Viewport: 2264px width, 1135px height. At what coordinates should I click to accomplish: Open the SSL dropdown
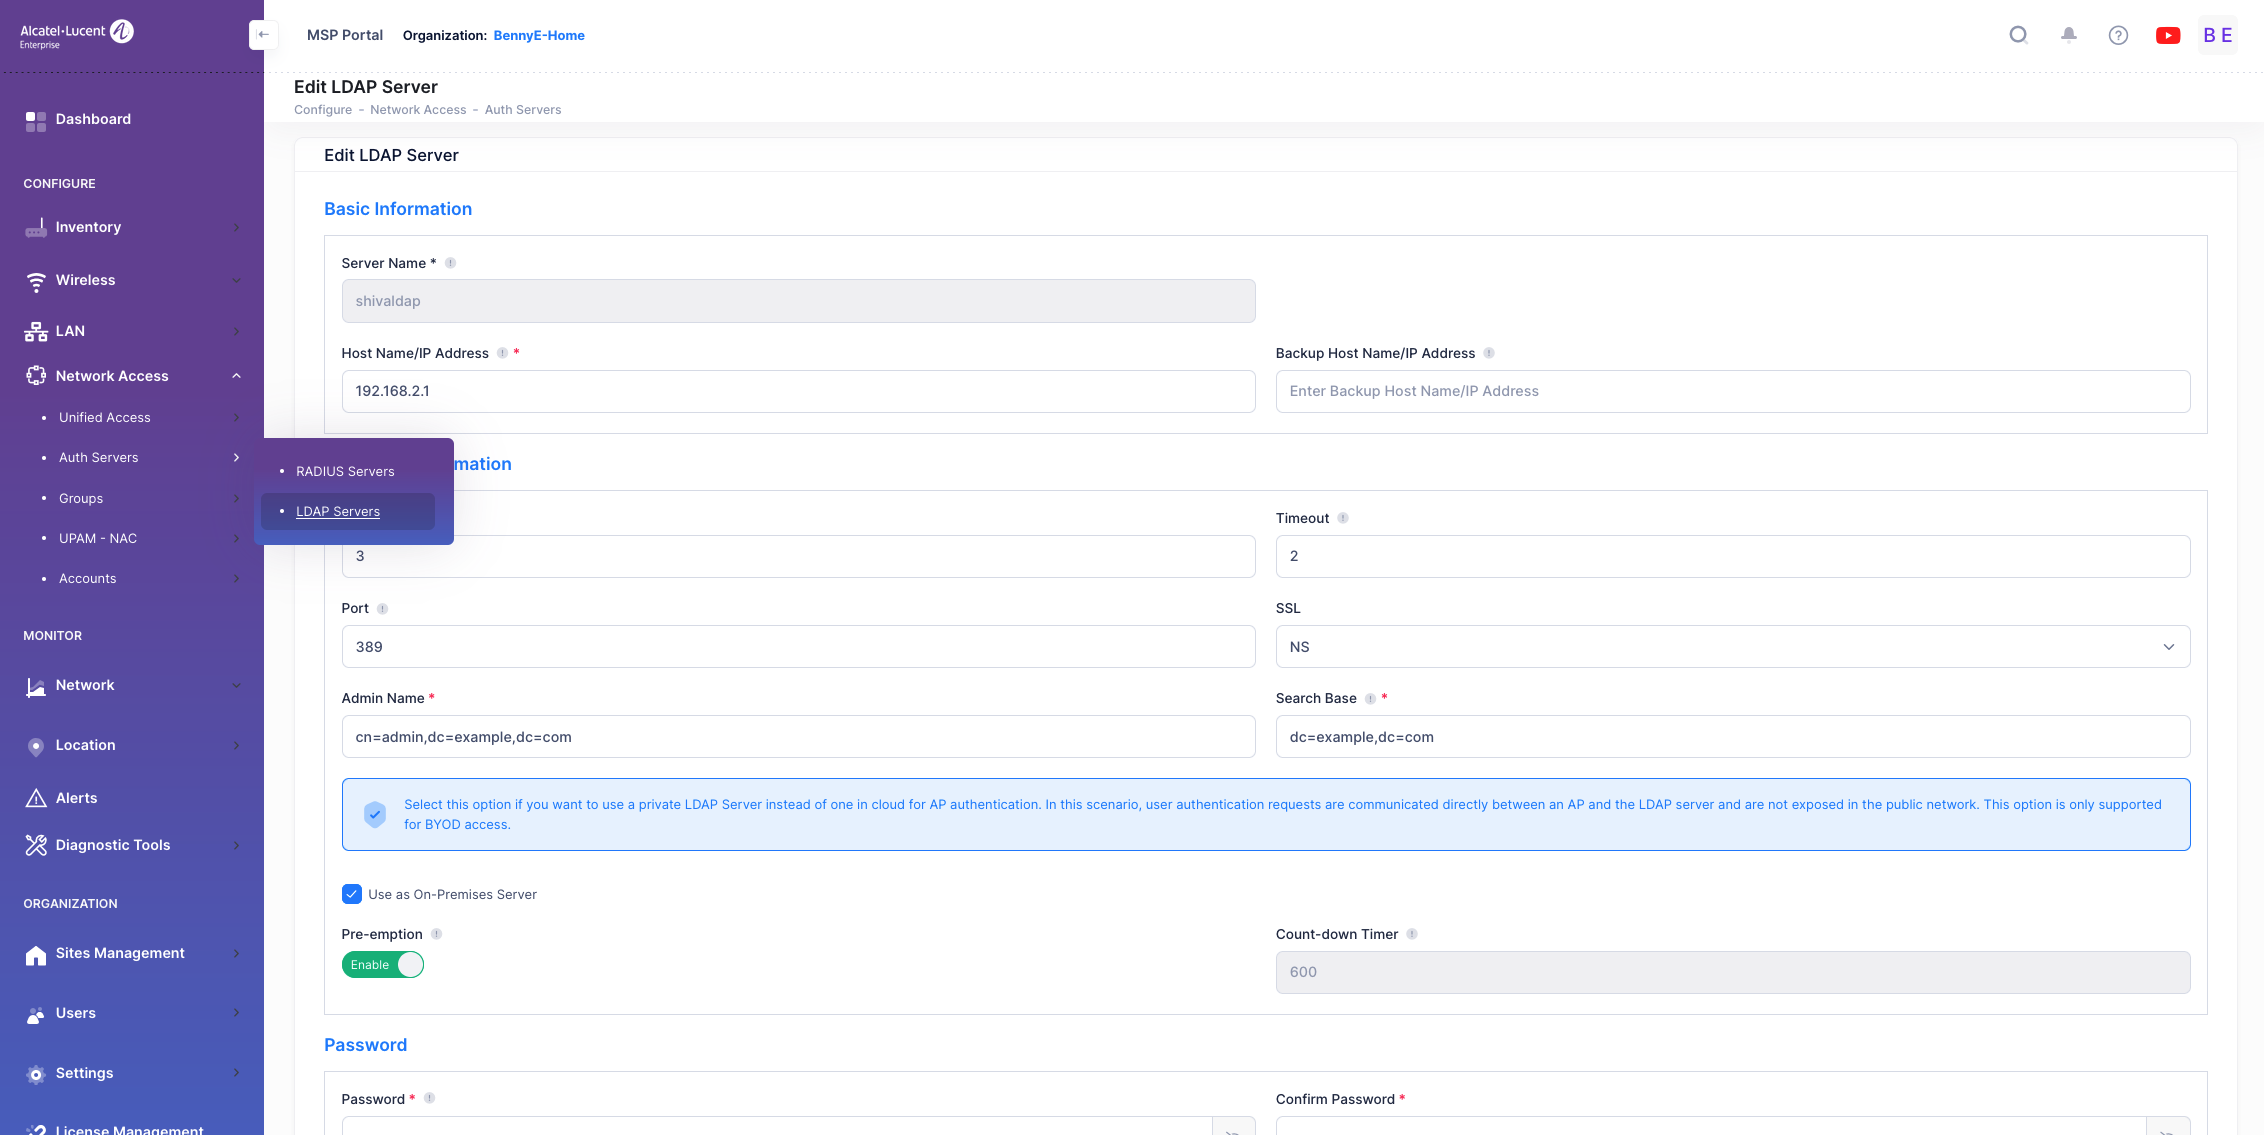pyautogui.click(x=1732, y=647)
